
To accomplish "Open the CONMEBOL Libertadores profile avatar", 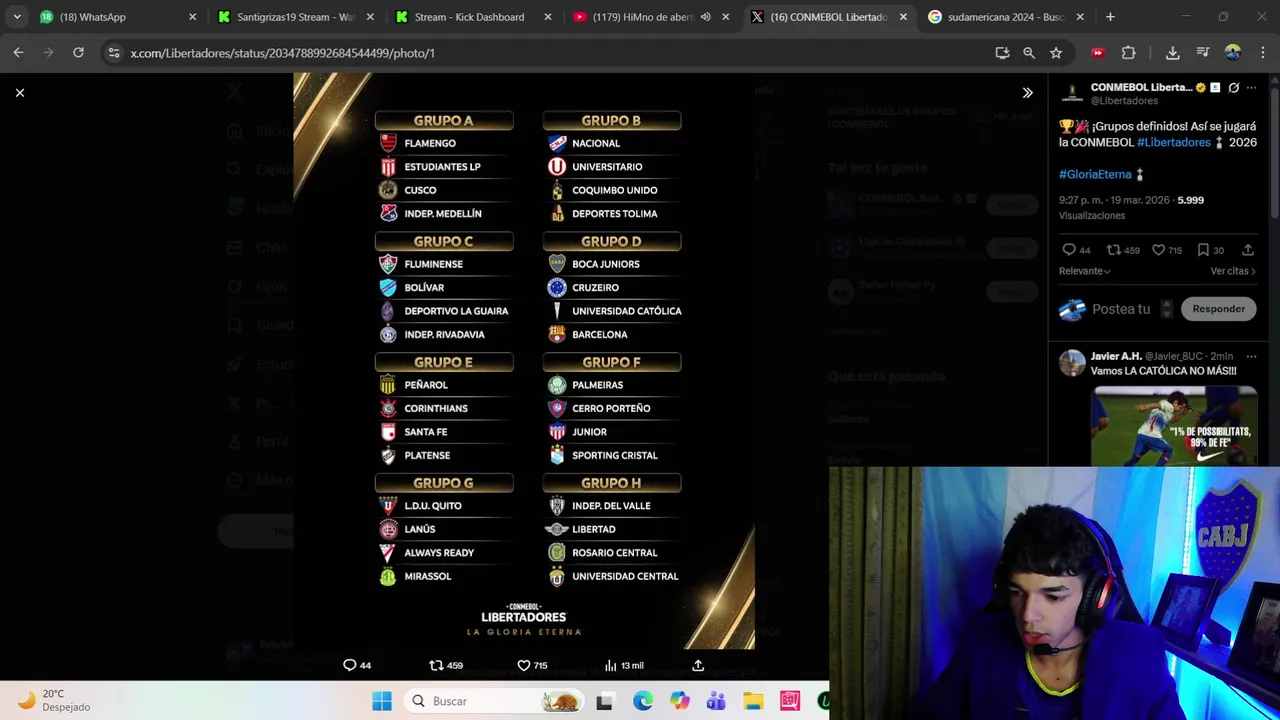I will [1072, 93].
